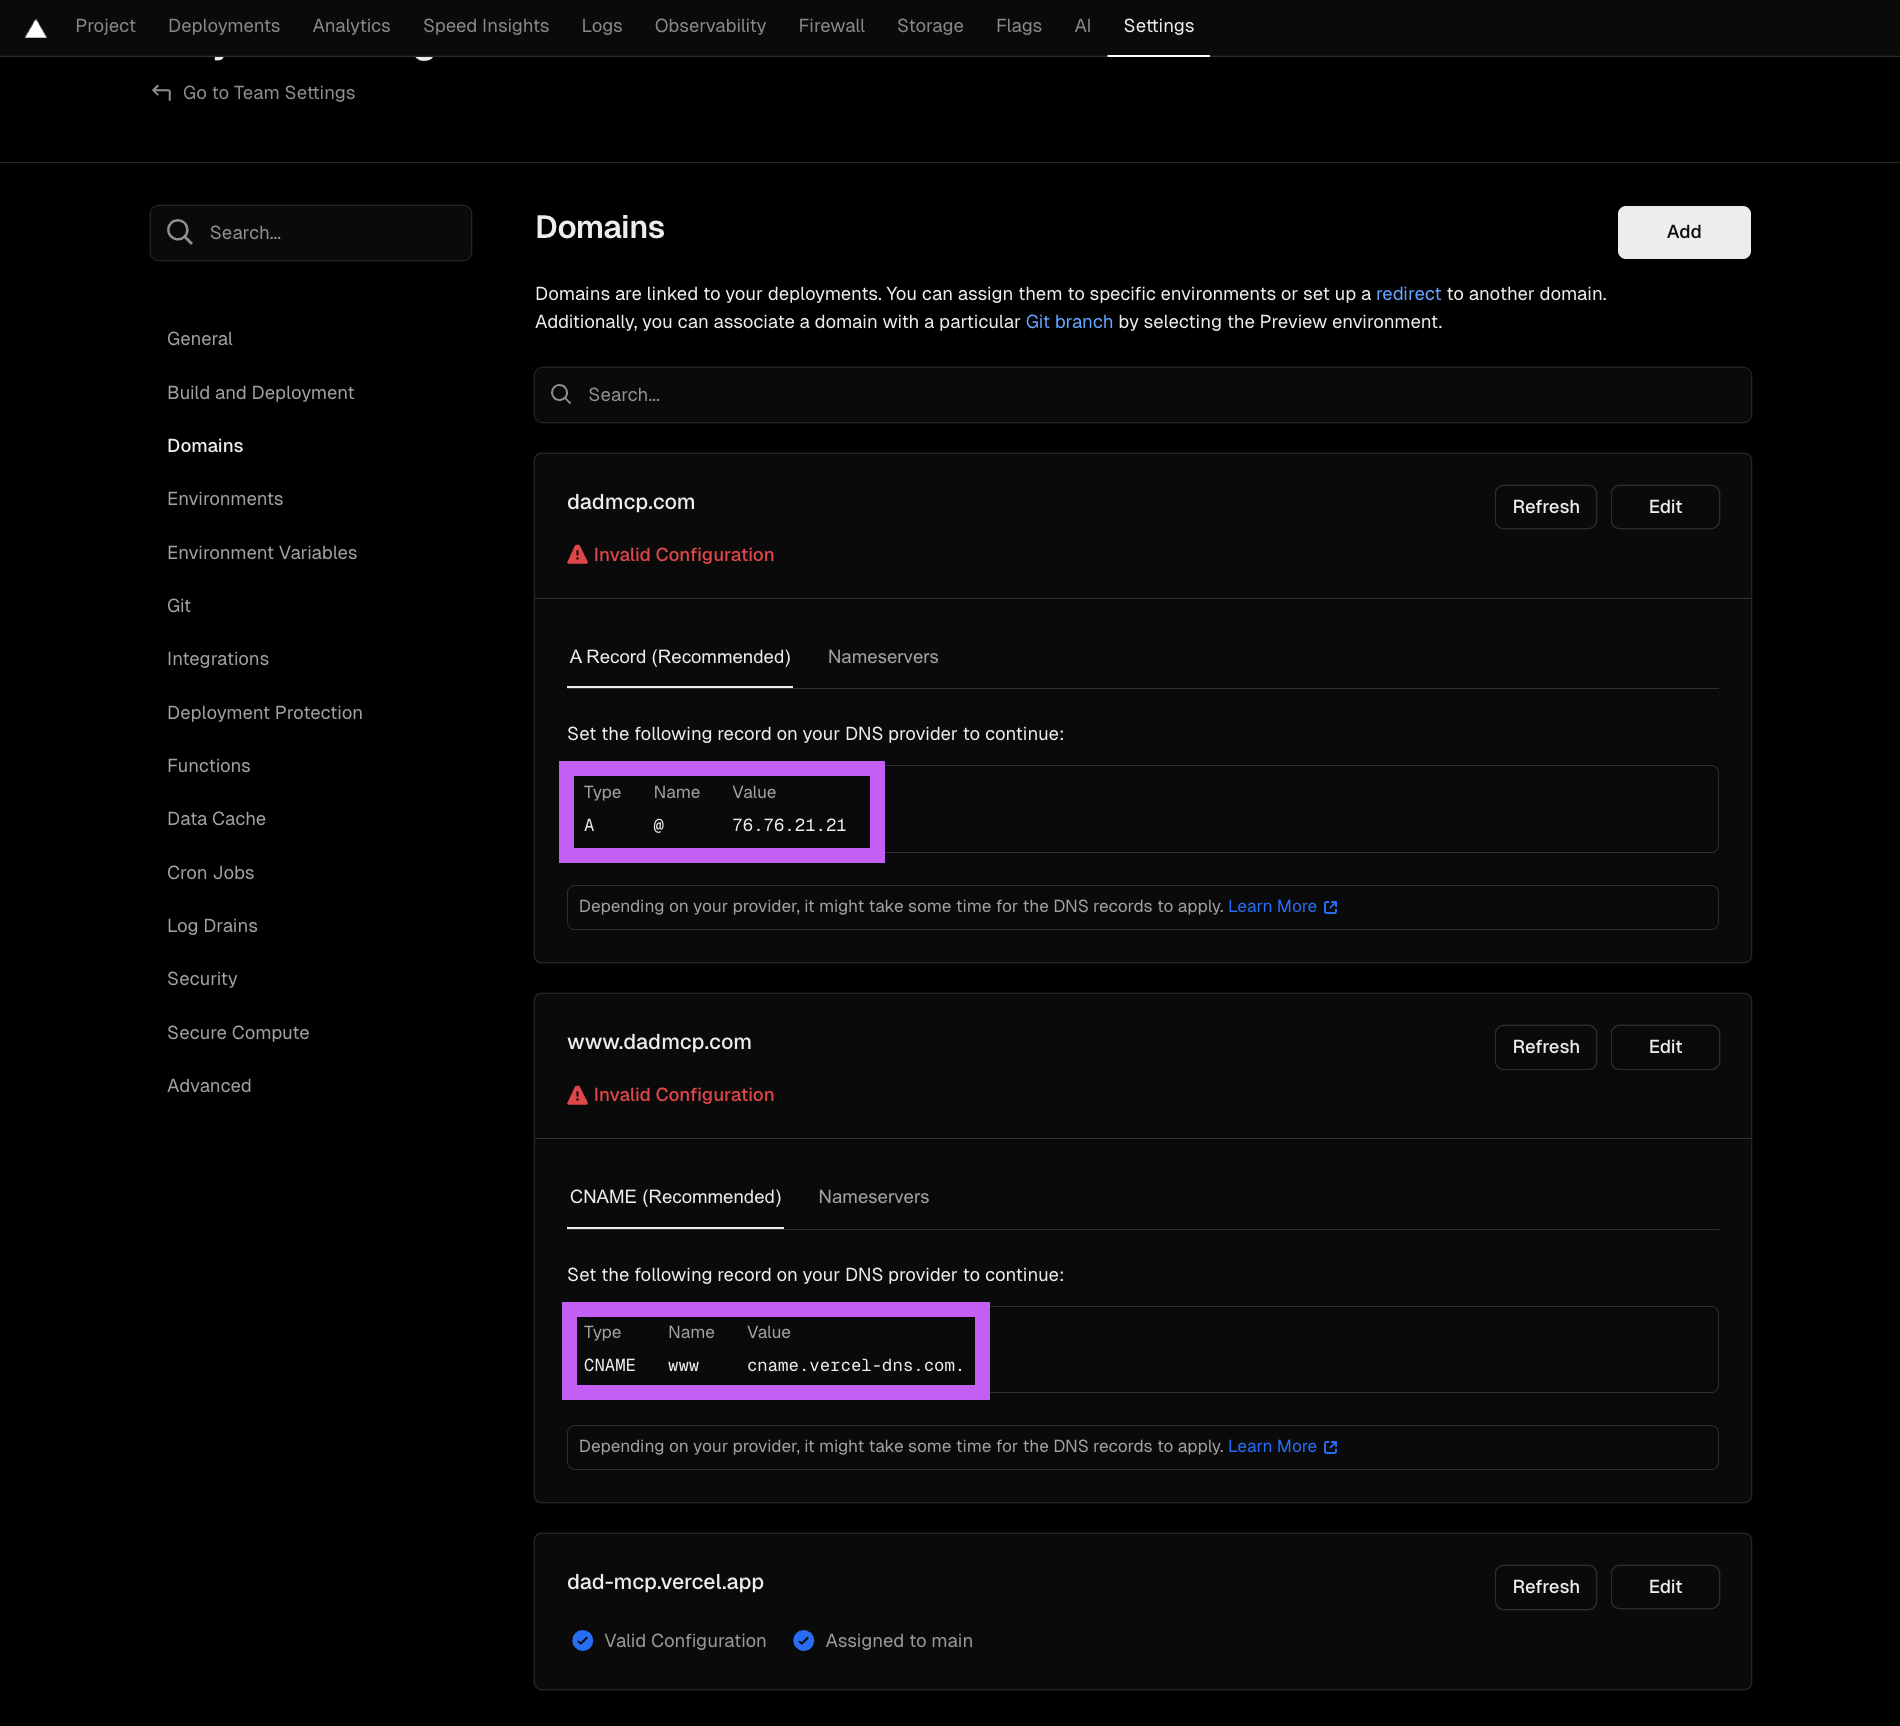Click the warning icon under www.dadmcp.com
1900x1726 pixels.
[x=577, y=1095]
